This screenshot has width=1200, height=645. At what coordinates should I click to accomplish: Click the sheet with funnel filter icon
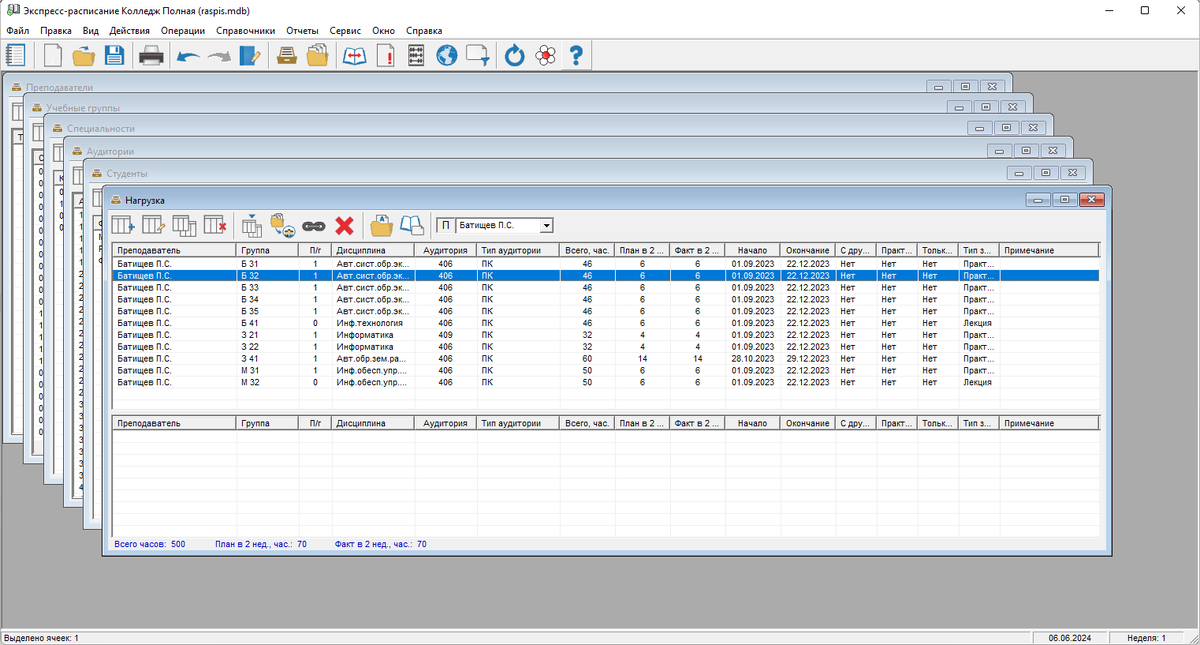click(x=478, y=55)
